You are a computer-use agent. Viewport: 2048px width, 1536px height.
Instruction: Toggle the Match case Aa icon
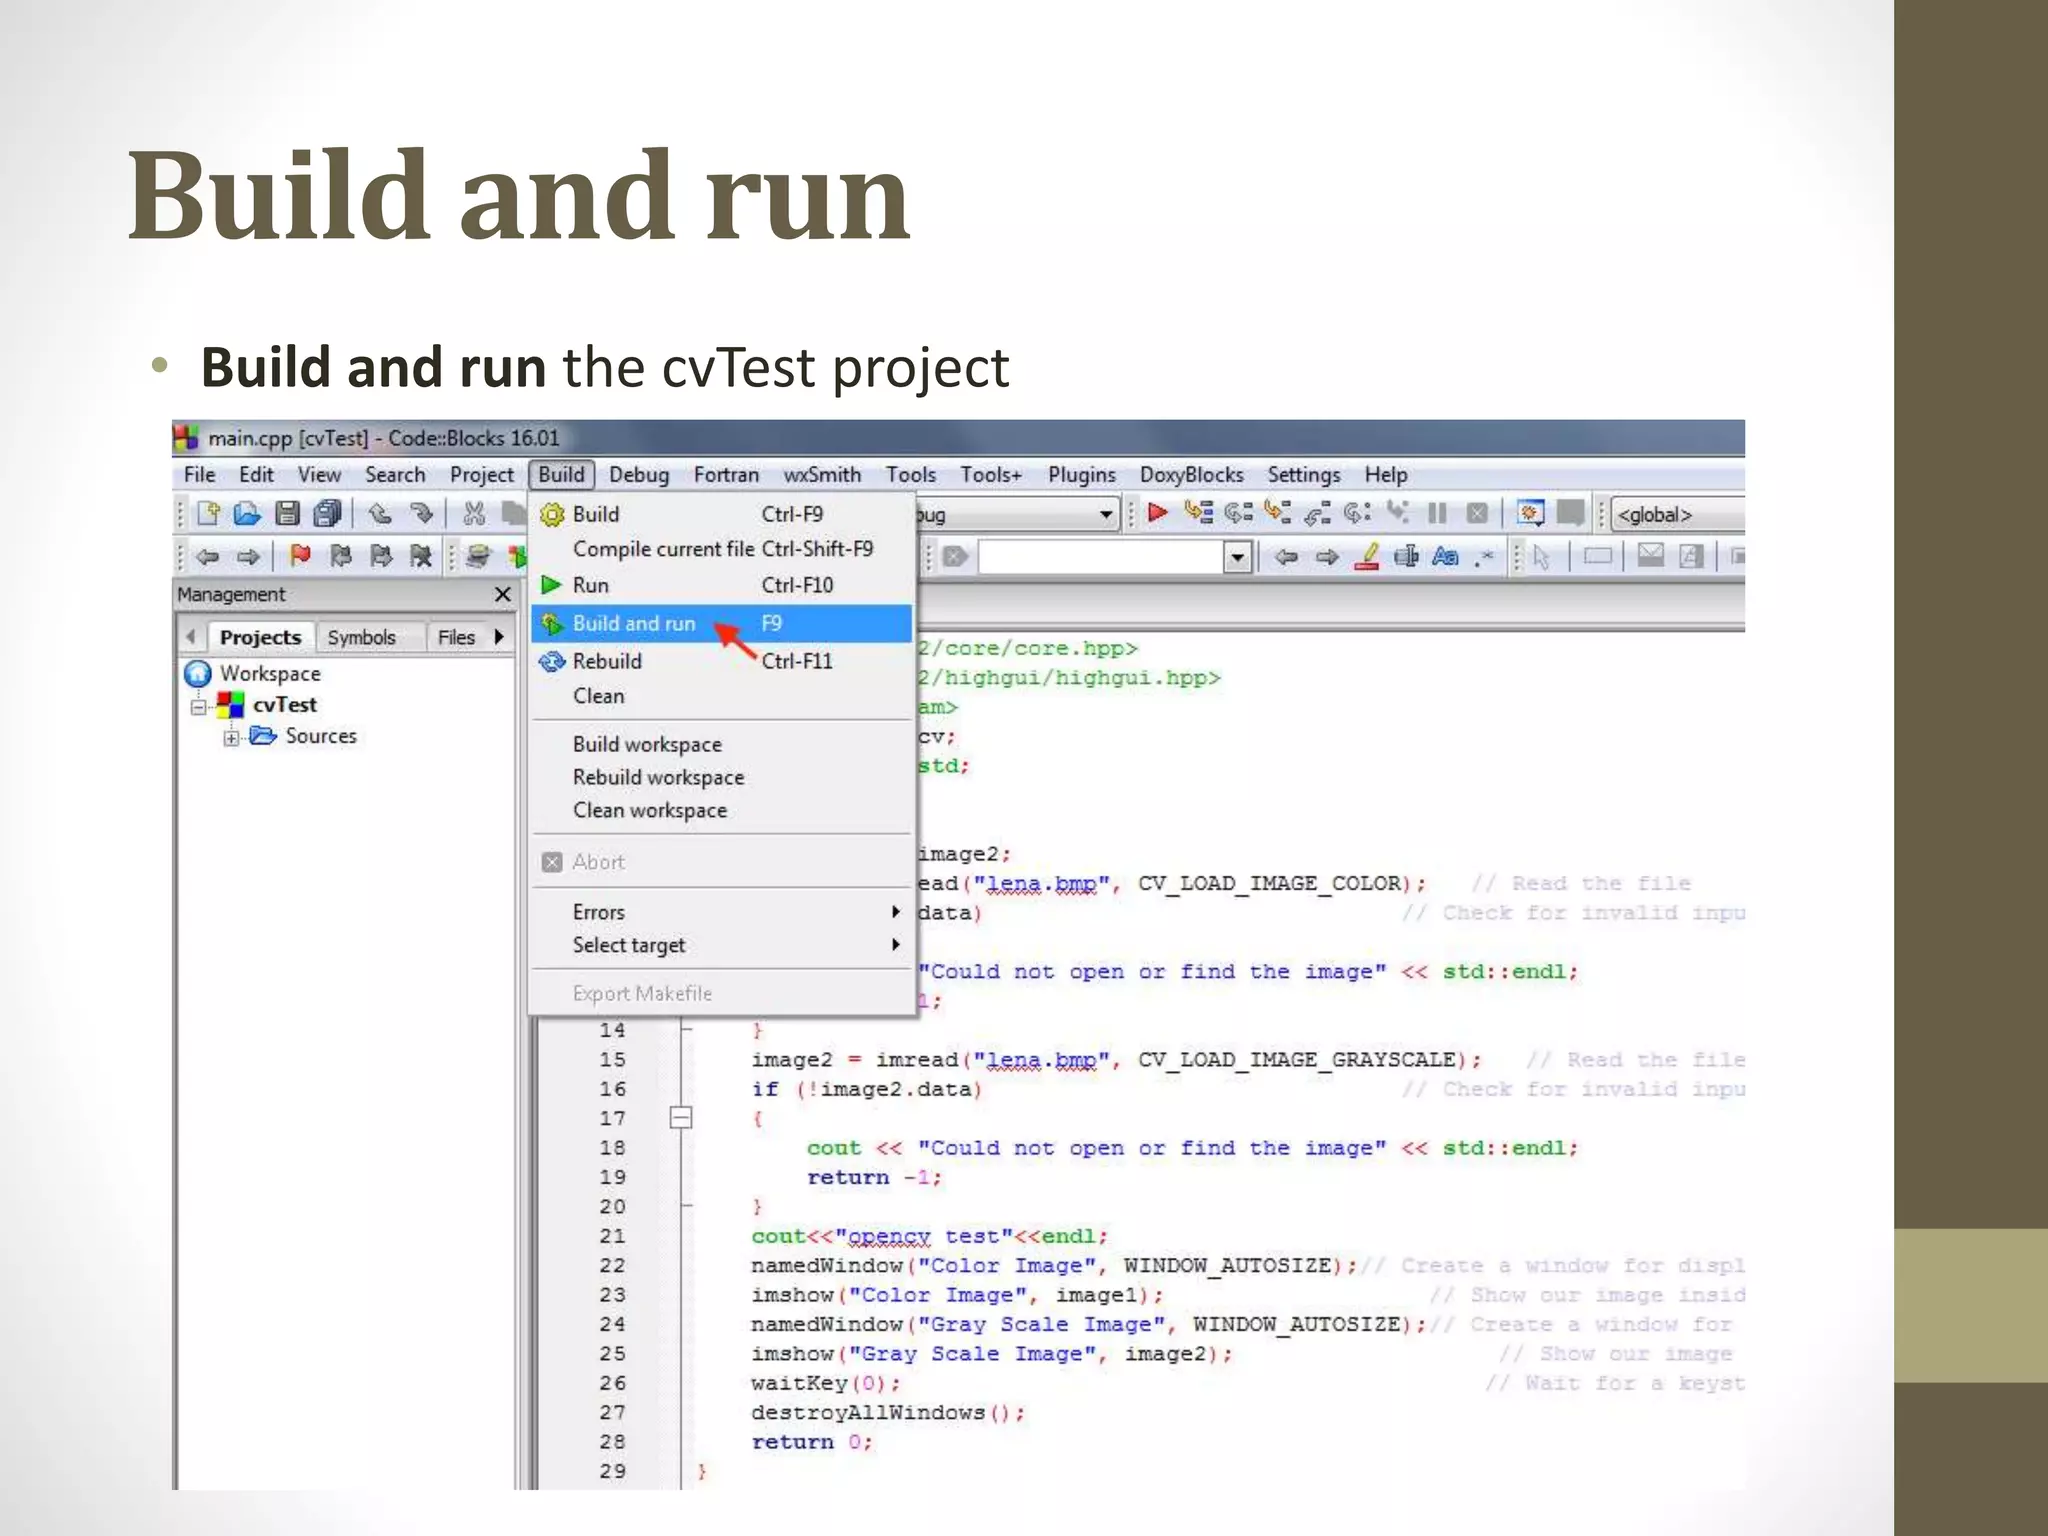point(1445,556)
